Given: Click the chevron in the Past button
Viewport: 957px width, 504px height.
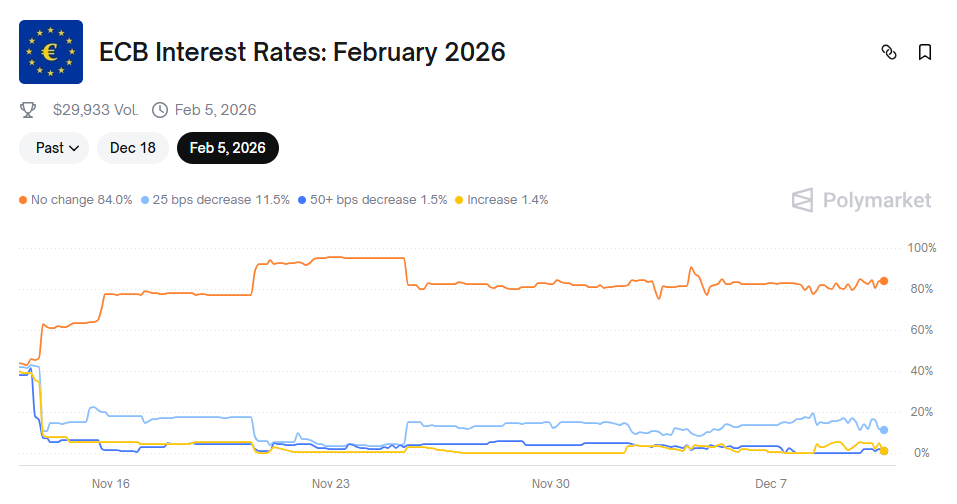Looking at the screenshot, I should (74, 148).
